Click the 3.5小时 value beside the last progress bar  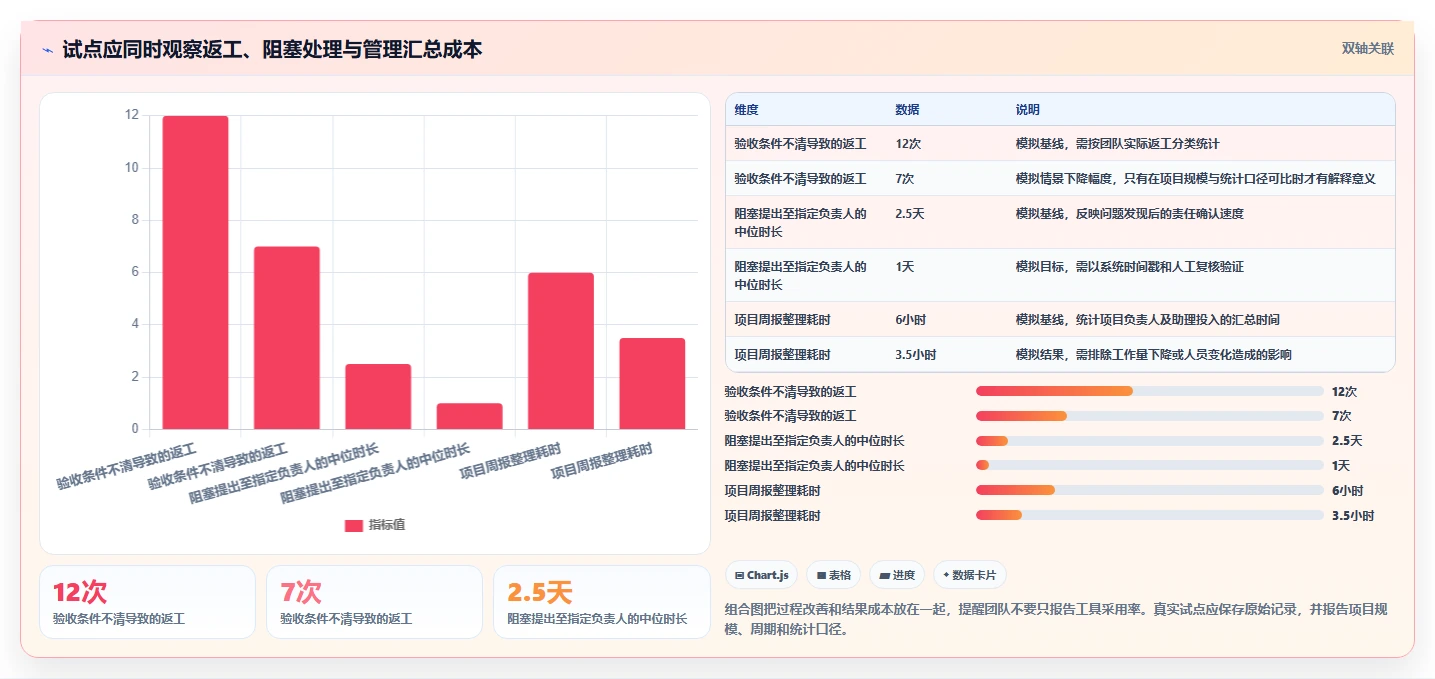click(1353, 516)
